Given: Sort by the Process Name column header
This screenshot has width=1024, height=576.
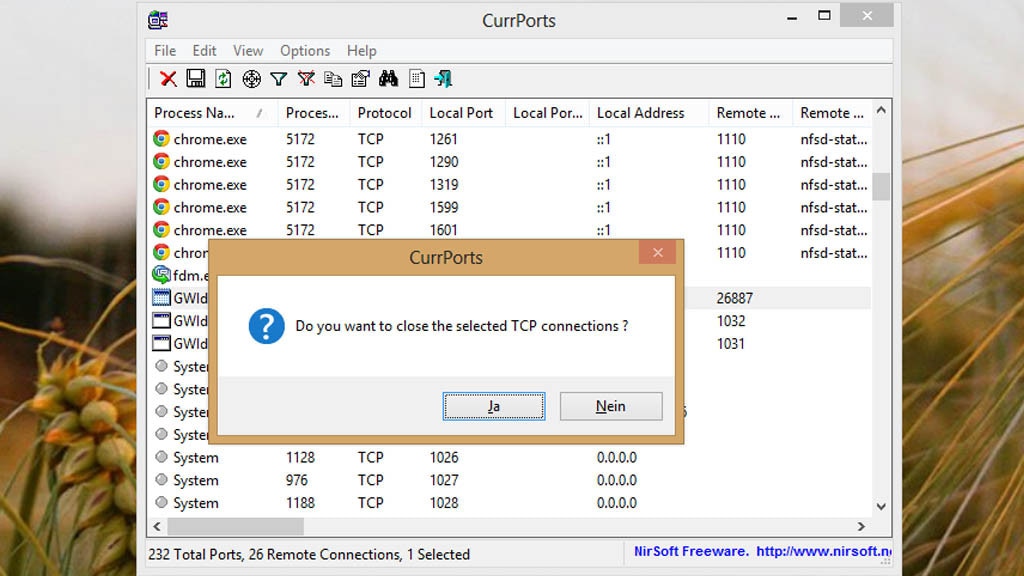Looking at the screenshot, I should tap(212, 113).
